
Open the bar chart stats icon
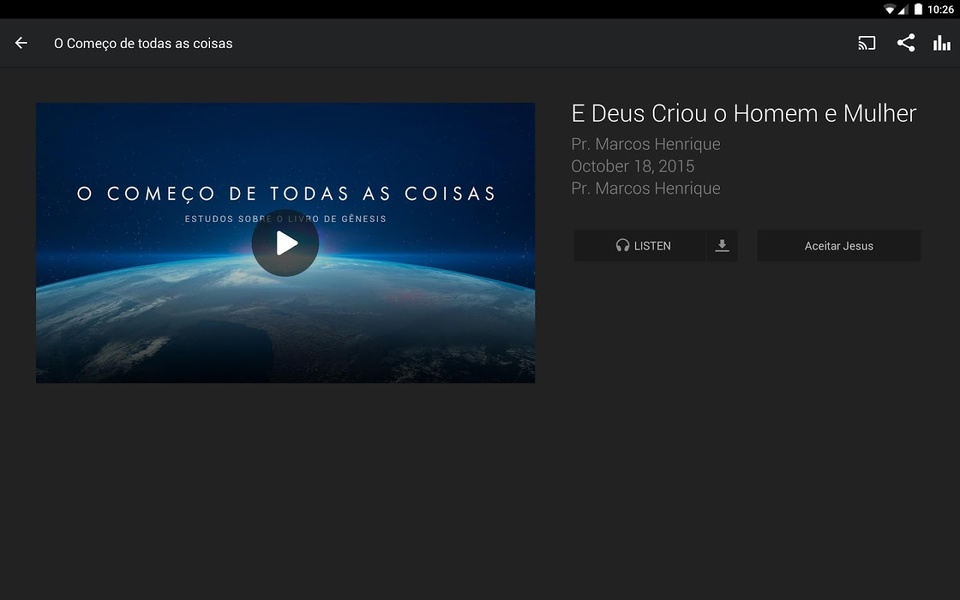942,43
